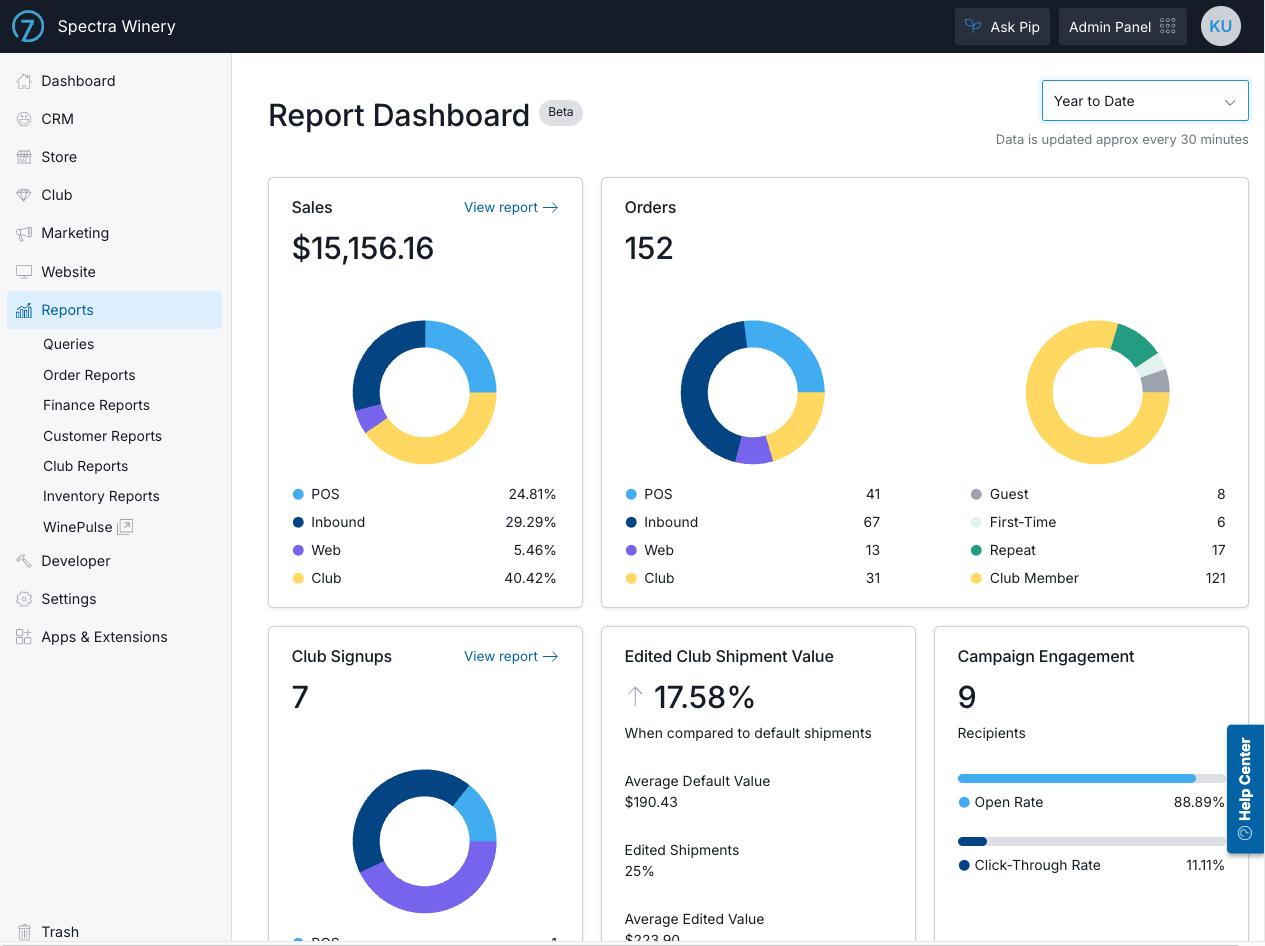Click the Year to Date chevron arrow

tap(1230, 102)
